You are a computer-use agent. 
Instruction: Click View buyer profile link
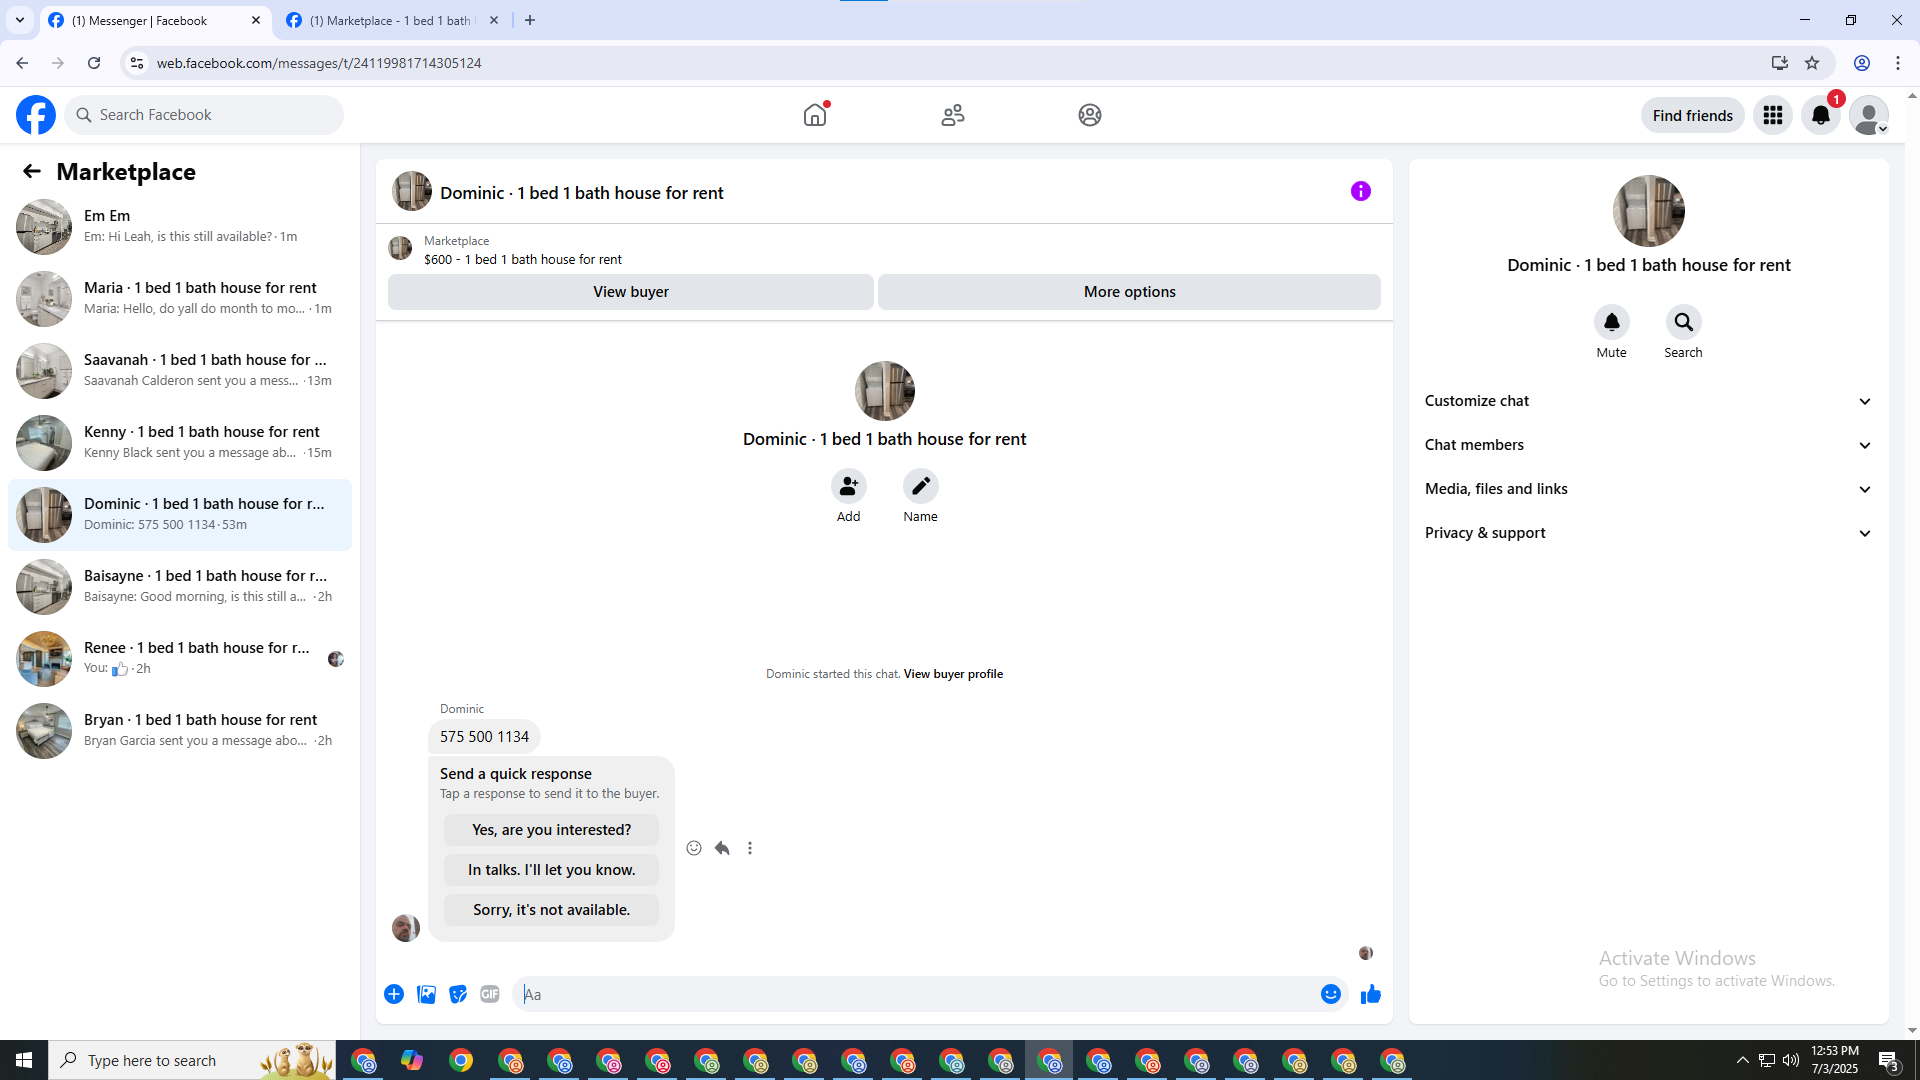coord(953,674)
